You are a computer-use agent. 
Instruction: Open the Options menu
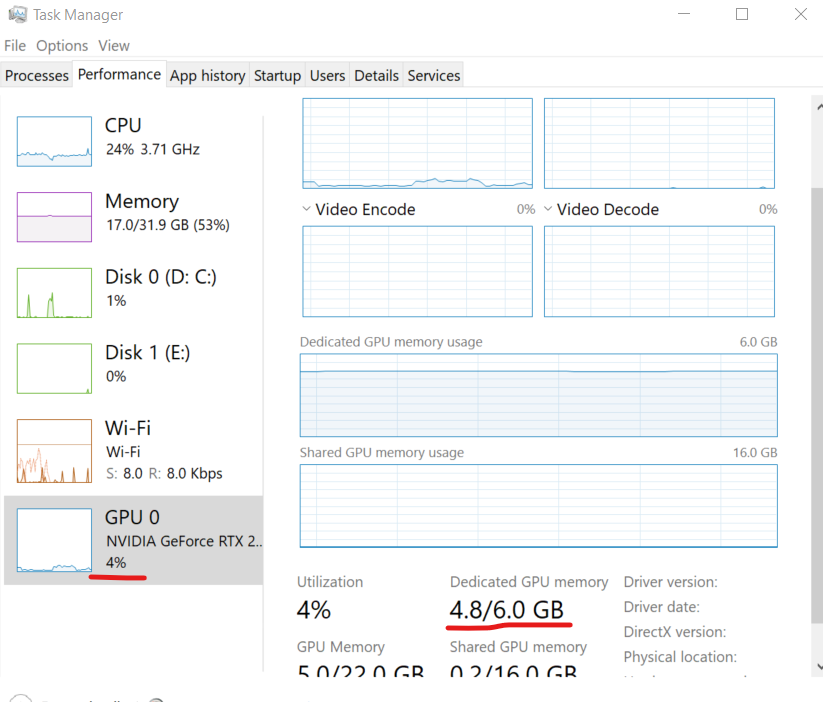coord(62,45)
